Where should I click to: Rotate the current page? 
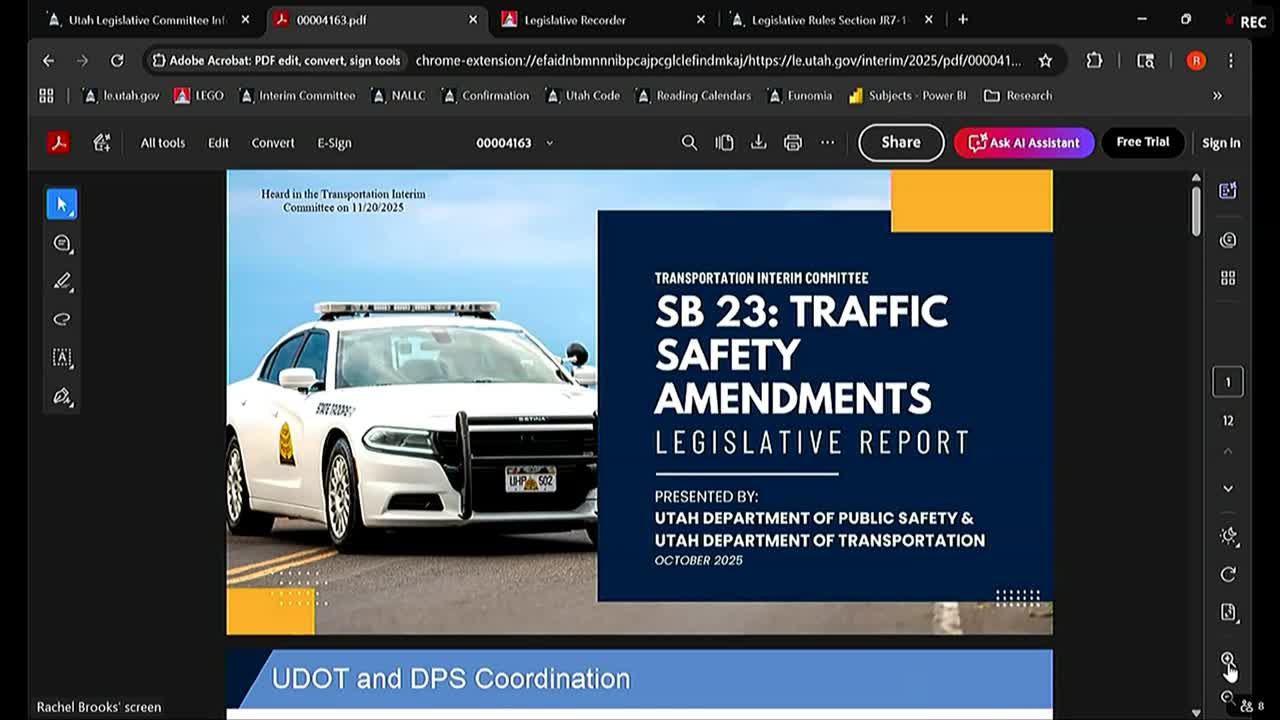tap(1229, 573)
